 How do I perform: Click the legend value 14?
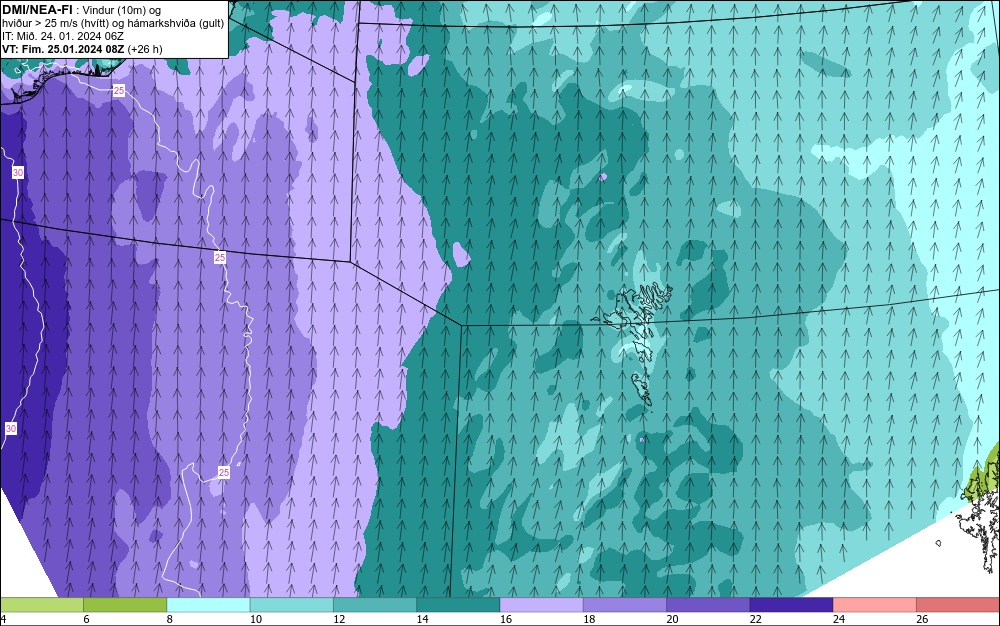422,619
